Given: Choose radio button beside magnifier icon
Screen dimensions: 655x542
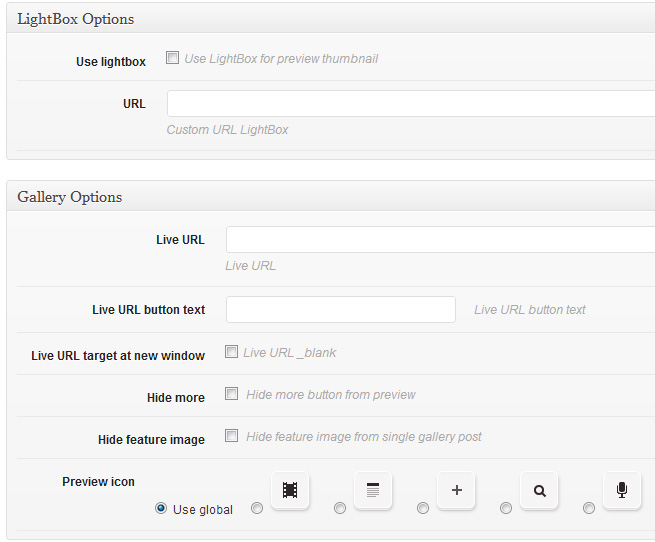Looking at the screenshot, I should [506, 508].
